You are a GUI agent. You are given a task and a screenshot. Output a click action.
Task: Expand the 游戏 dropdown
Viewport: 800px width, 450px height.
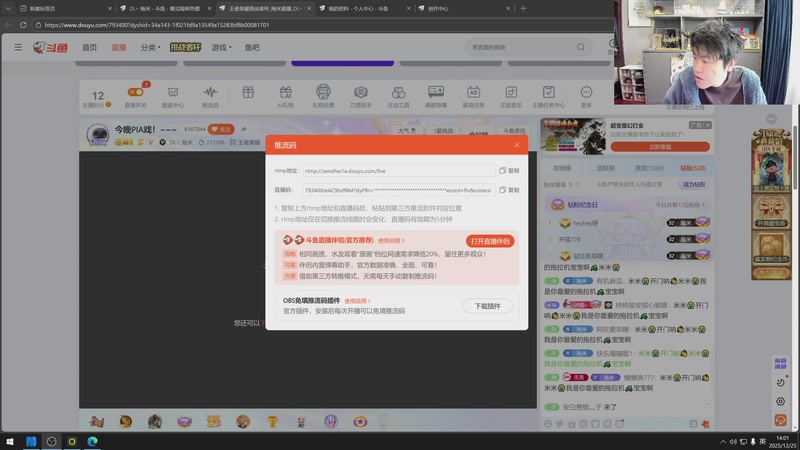(x=221, y=47)
